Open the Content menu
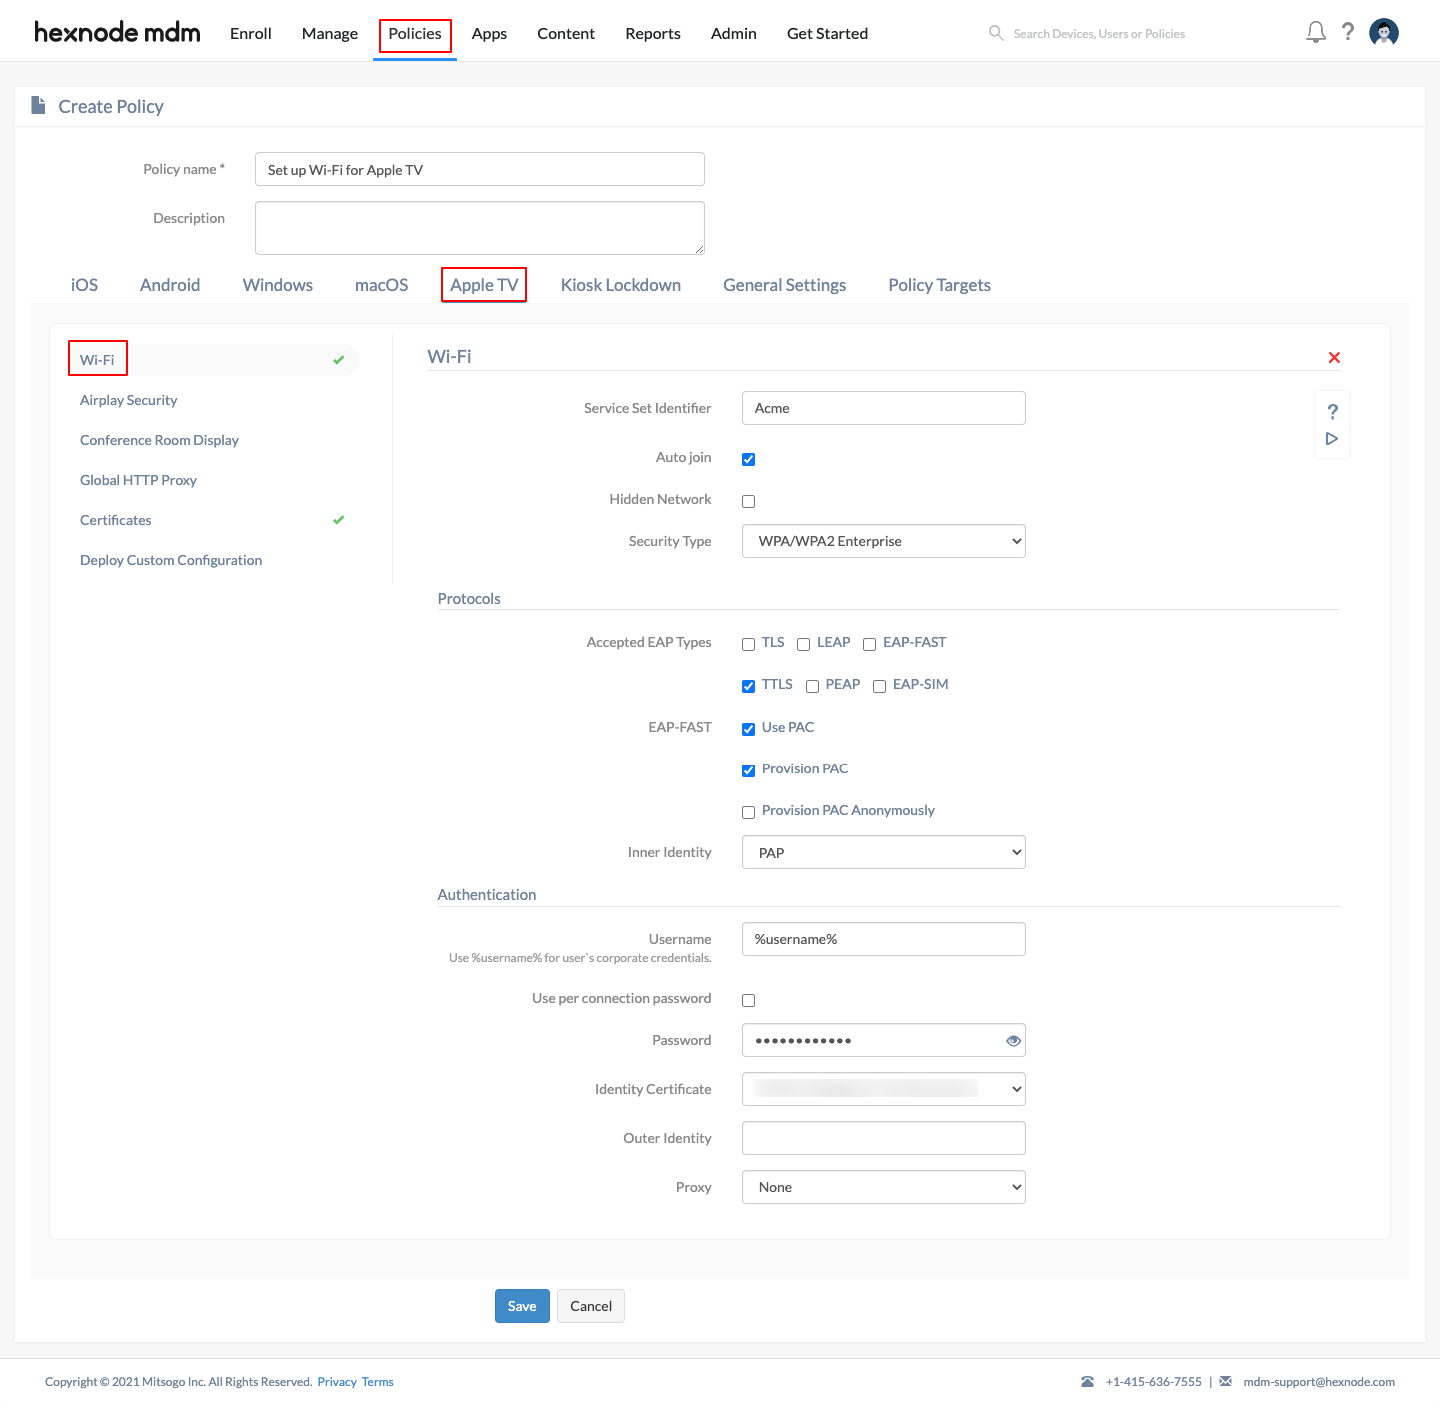1440x1406 pixels. click(566, 34)
